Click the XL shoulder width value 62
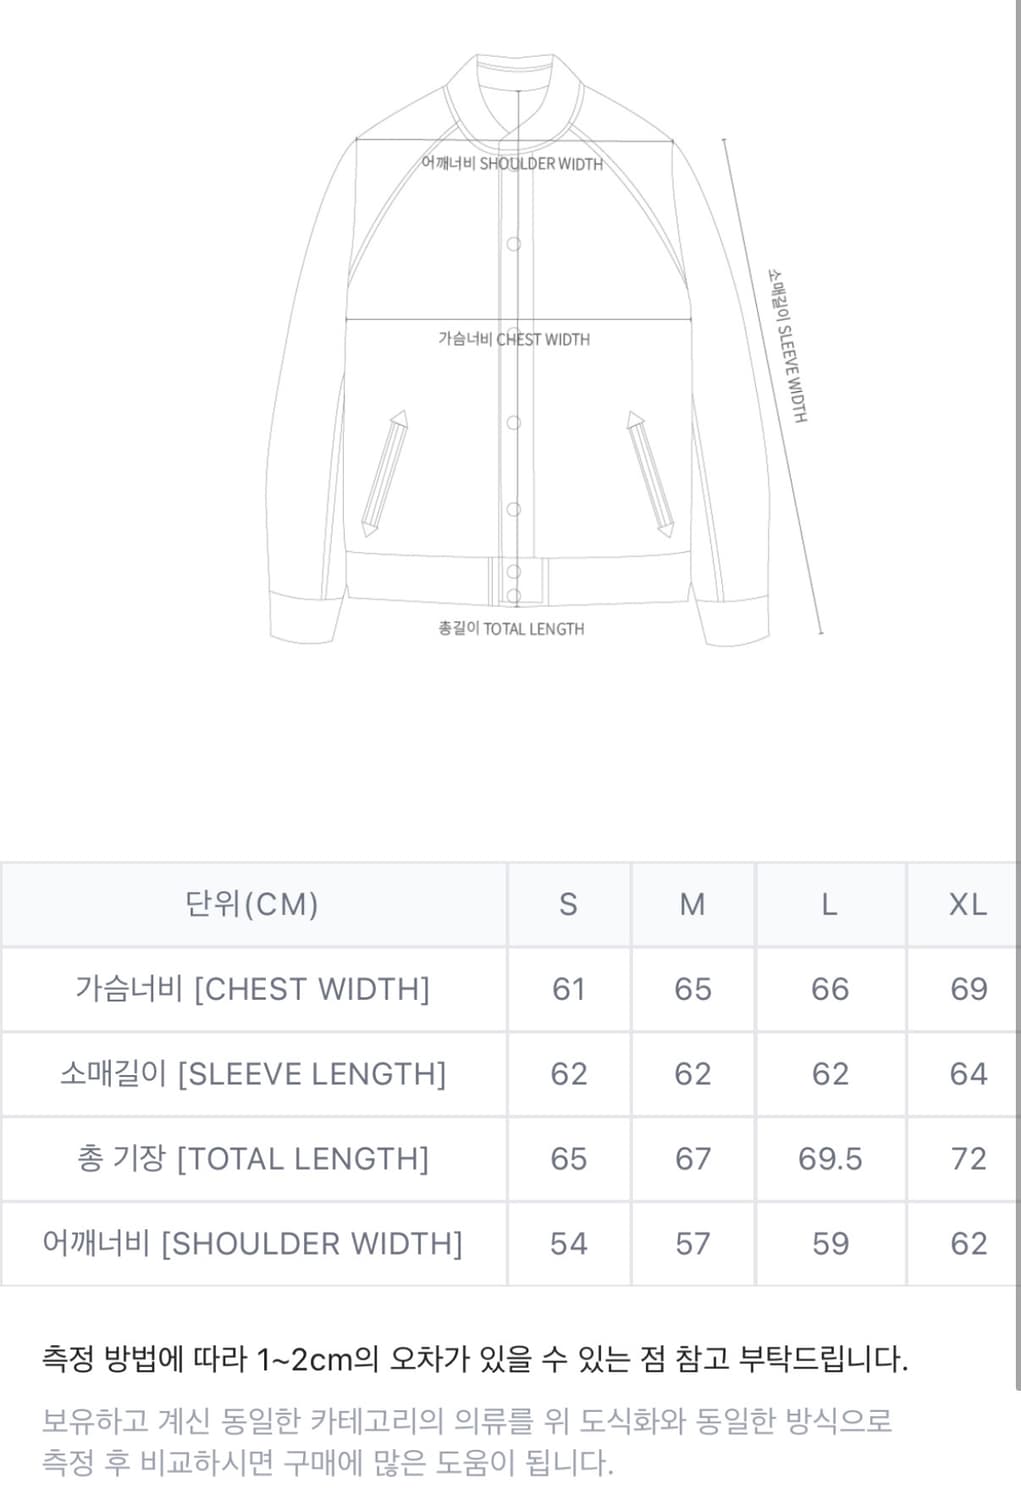The image size is (1021, 1500). [x=967, y=1244]
